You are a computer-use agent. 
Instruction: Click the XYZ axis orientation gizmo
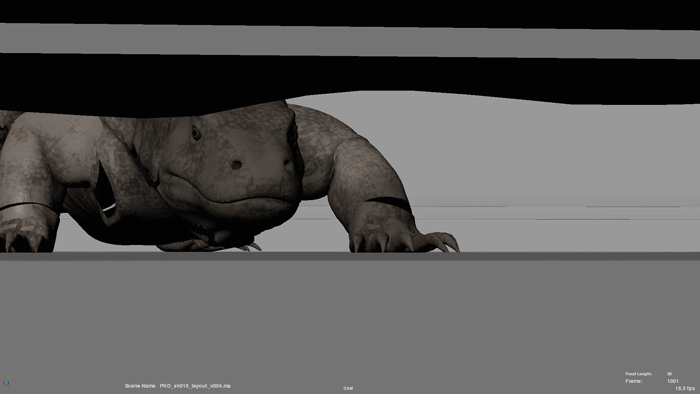point(8,380)
